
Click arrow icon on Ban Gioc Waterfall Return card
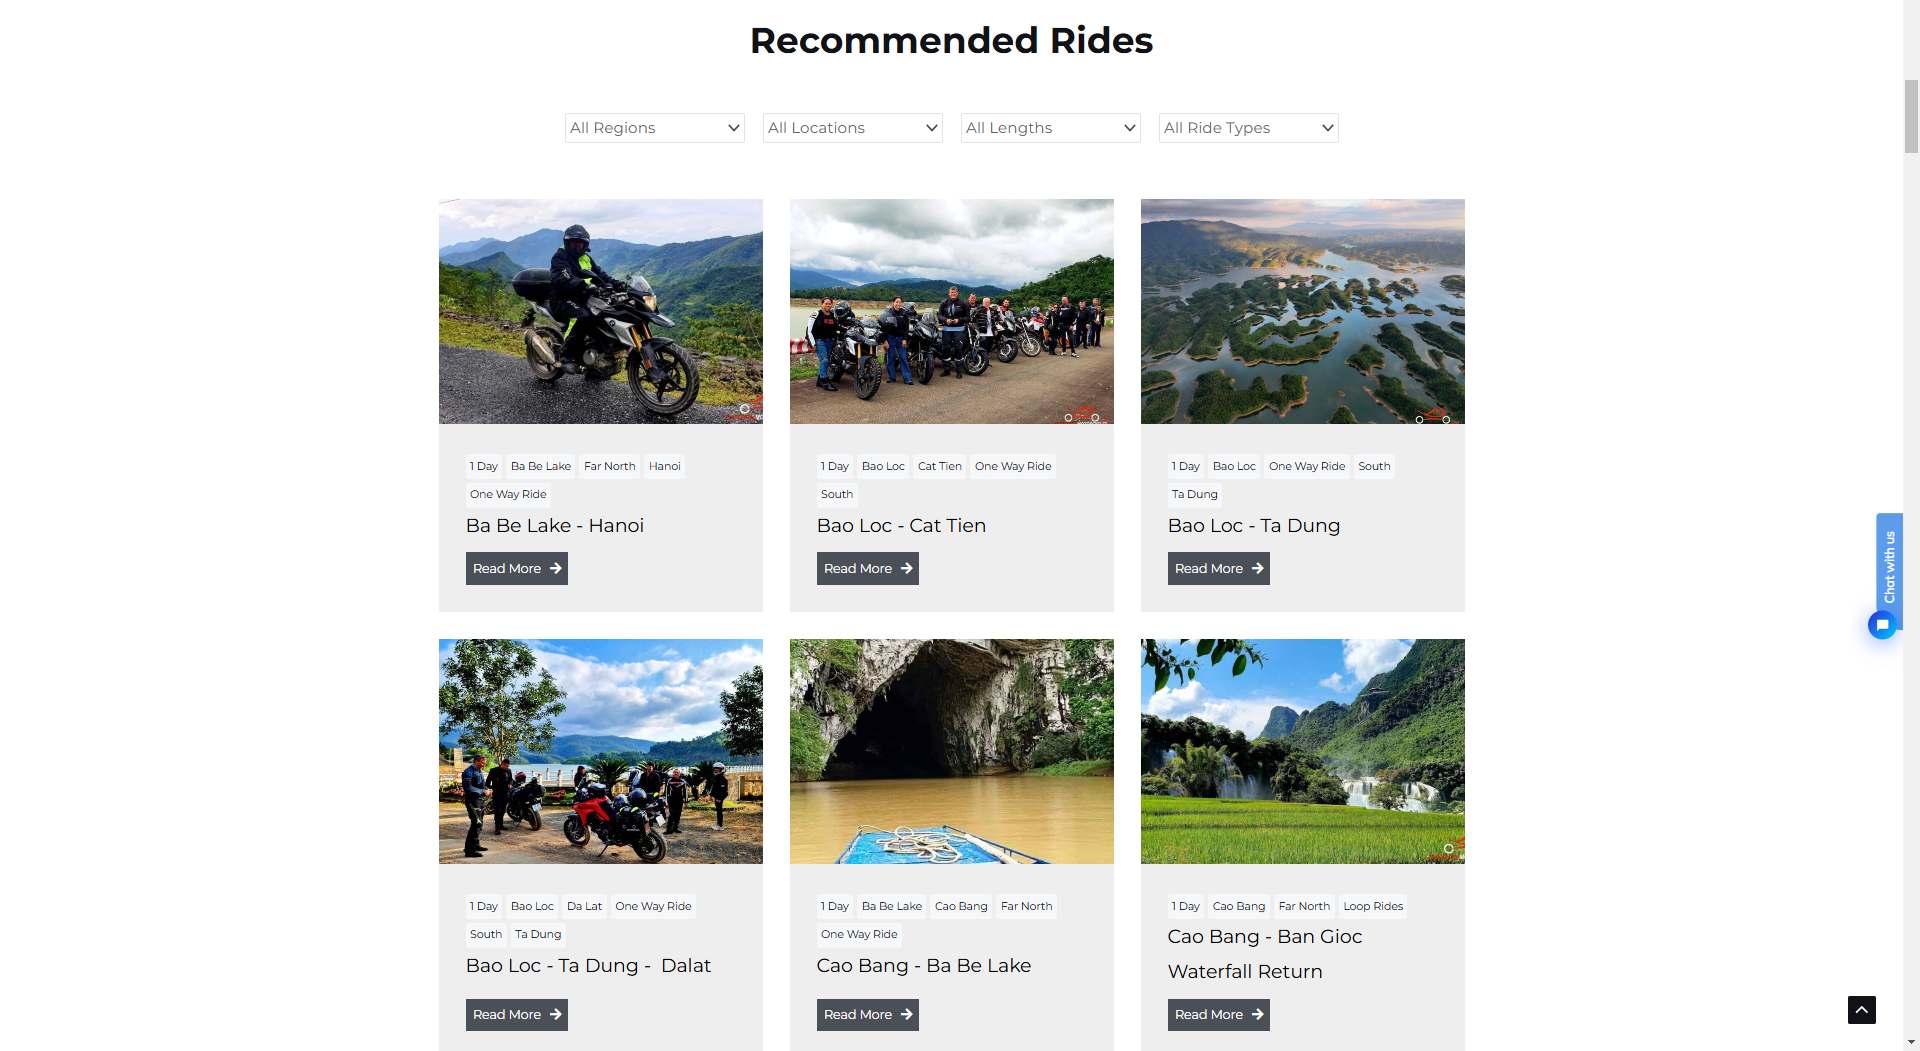[x=1258, y=1014]
